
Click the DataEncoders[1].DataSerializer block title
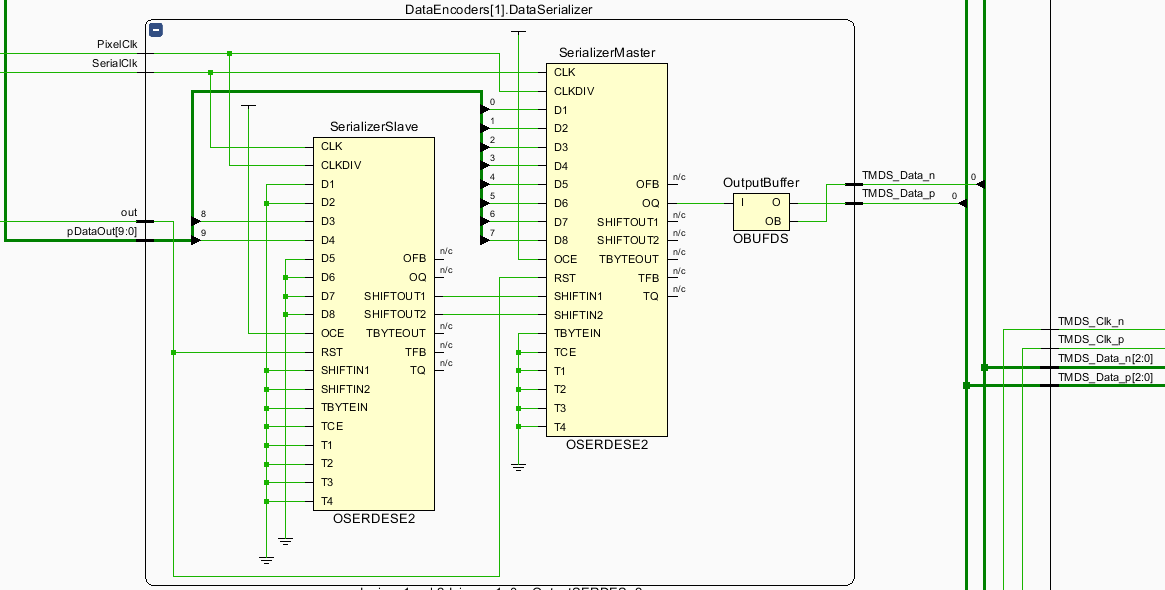click(499, 10)
